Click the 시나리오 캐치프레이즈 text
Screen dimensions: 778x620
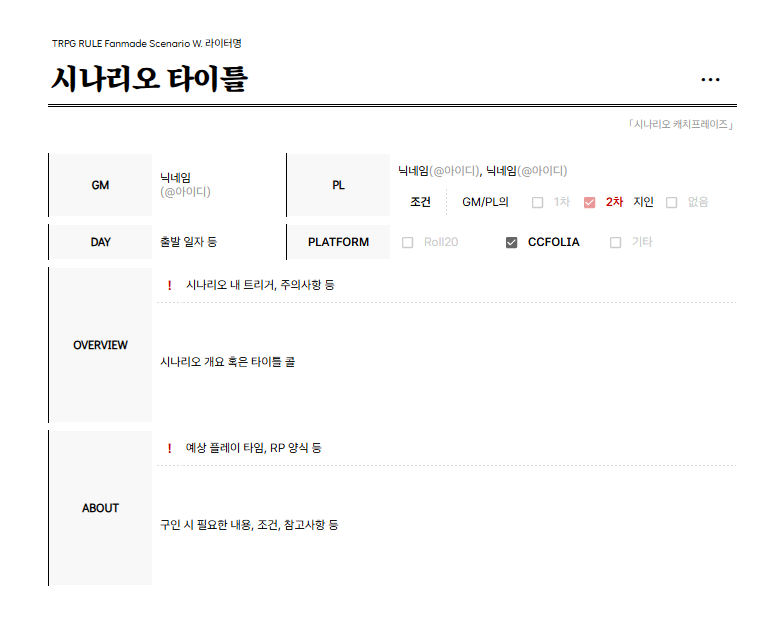click(x=681, y=124)
